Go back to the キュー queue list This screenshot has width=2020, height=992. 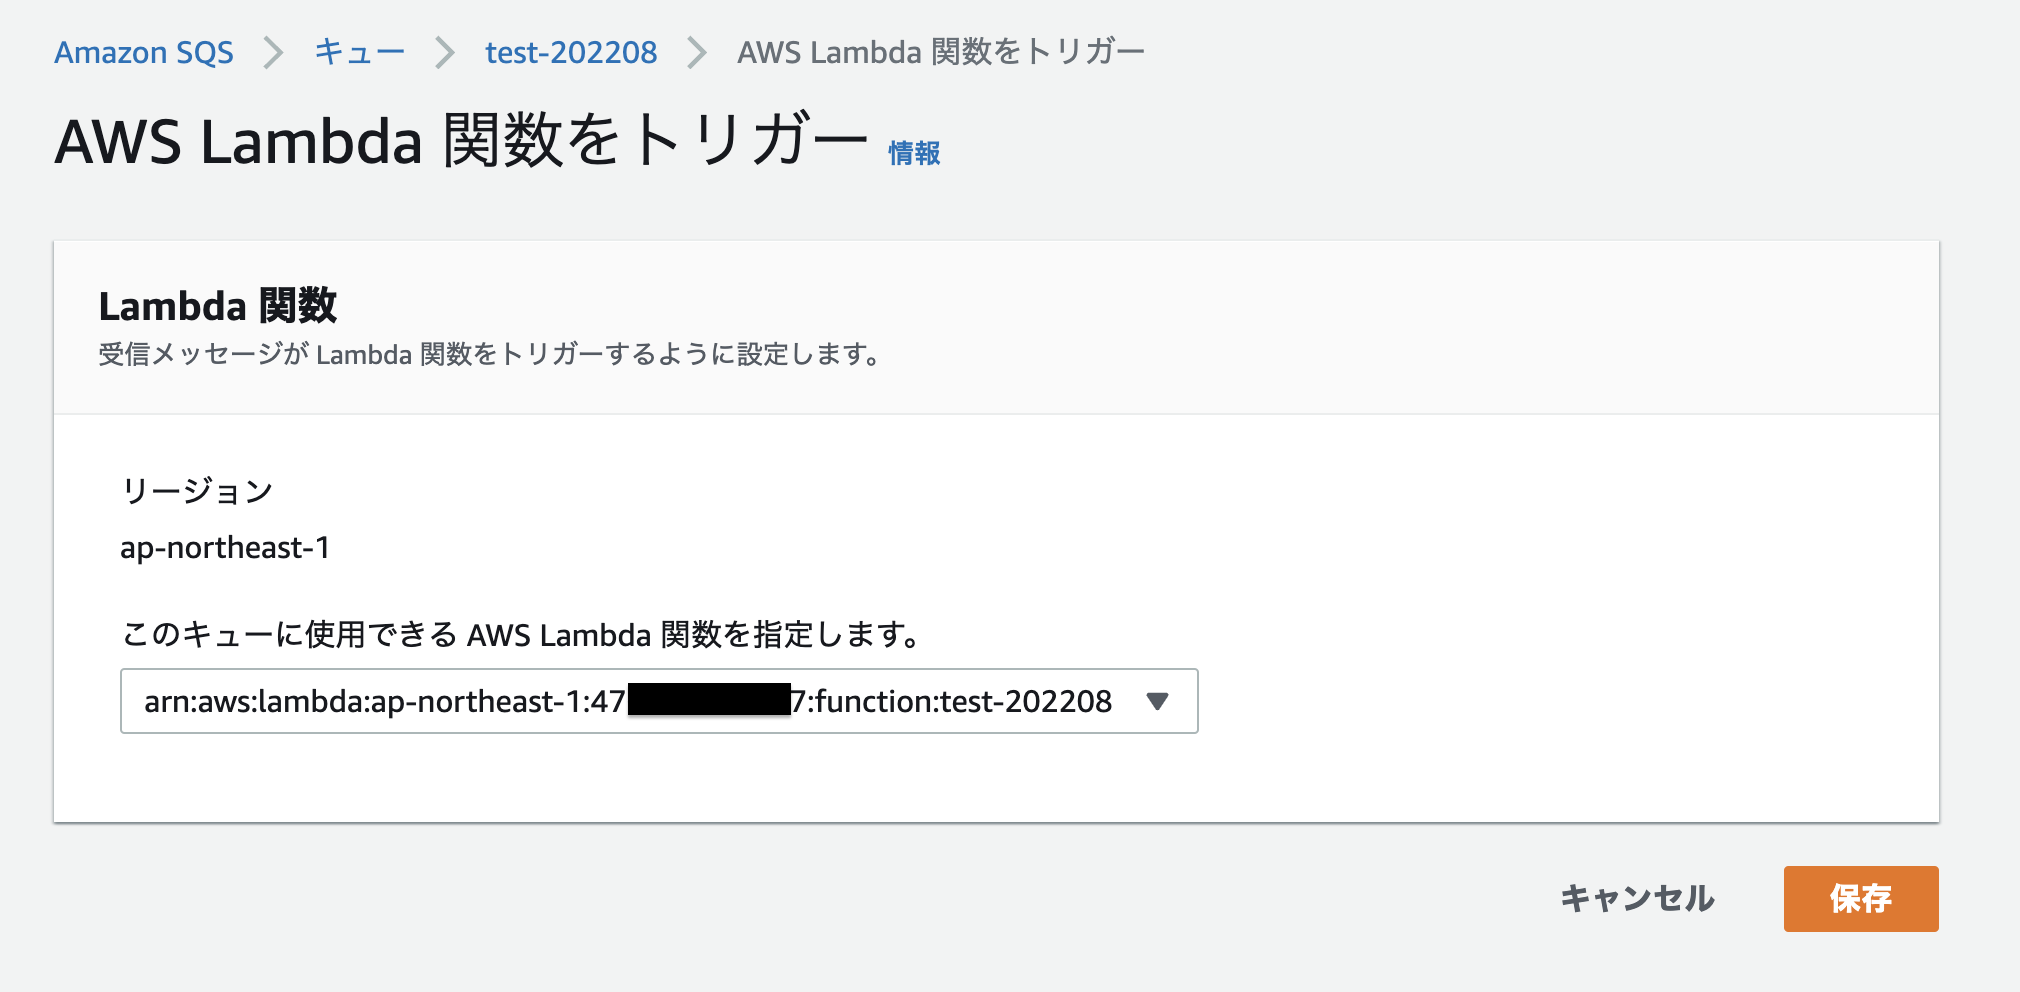pos(358,51)
